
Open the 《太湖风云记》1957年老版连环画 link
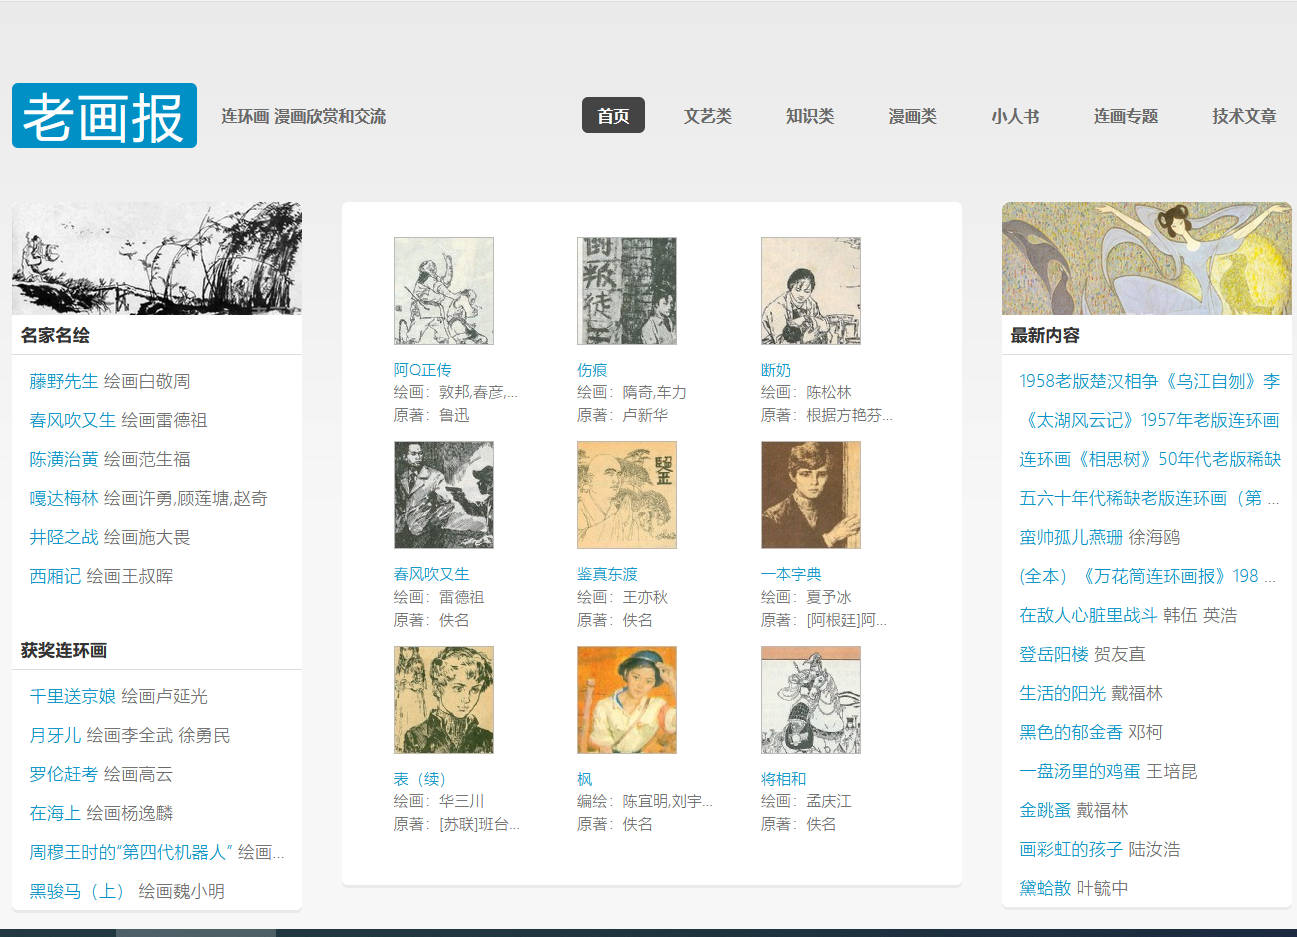coord(1149,420)
